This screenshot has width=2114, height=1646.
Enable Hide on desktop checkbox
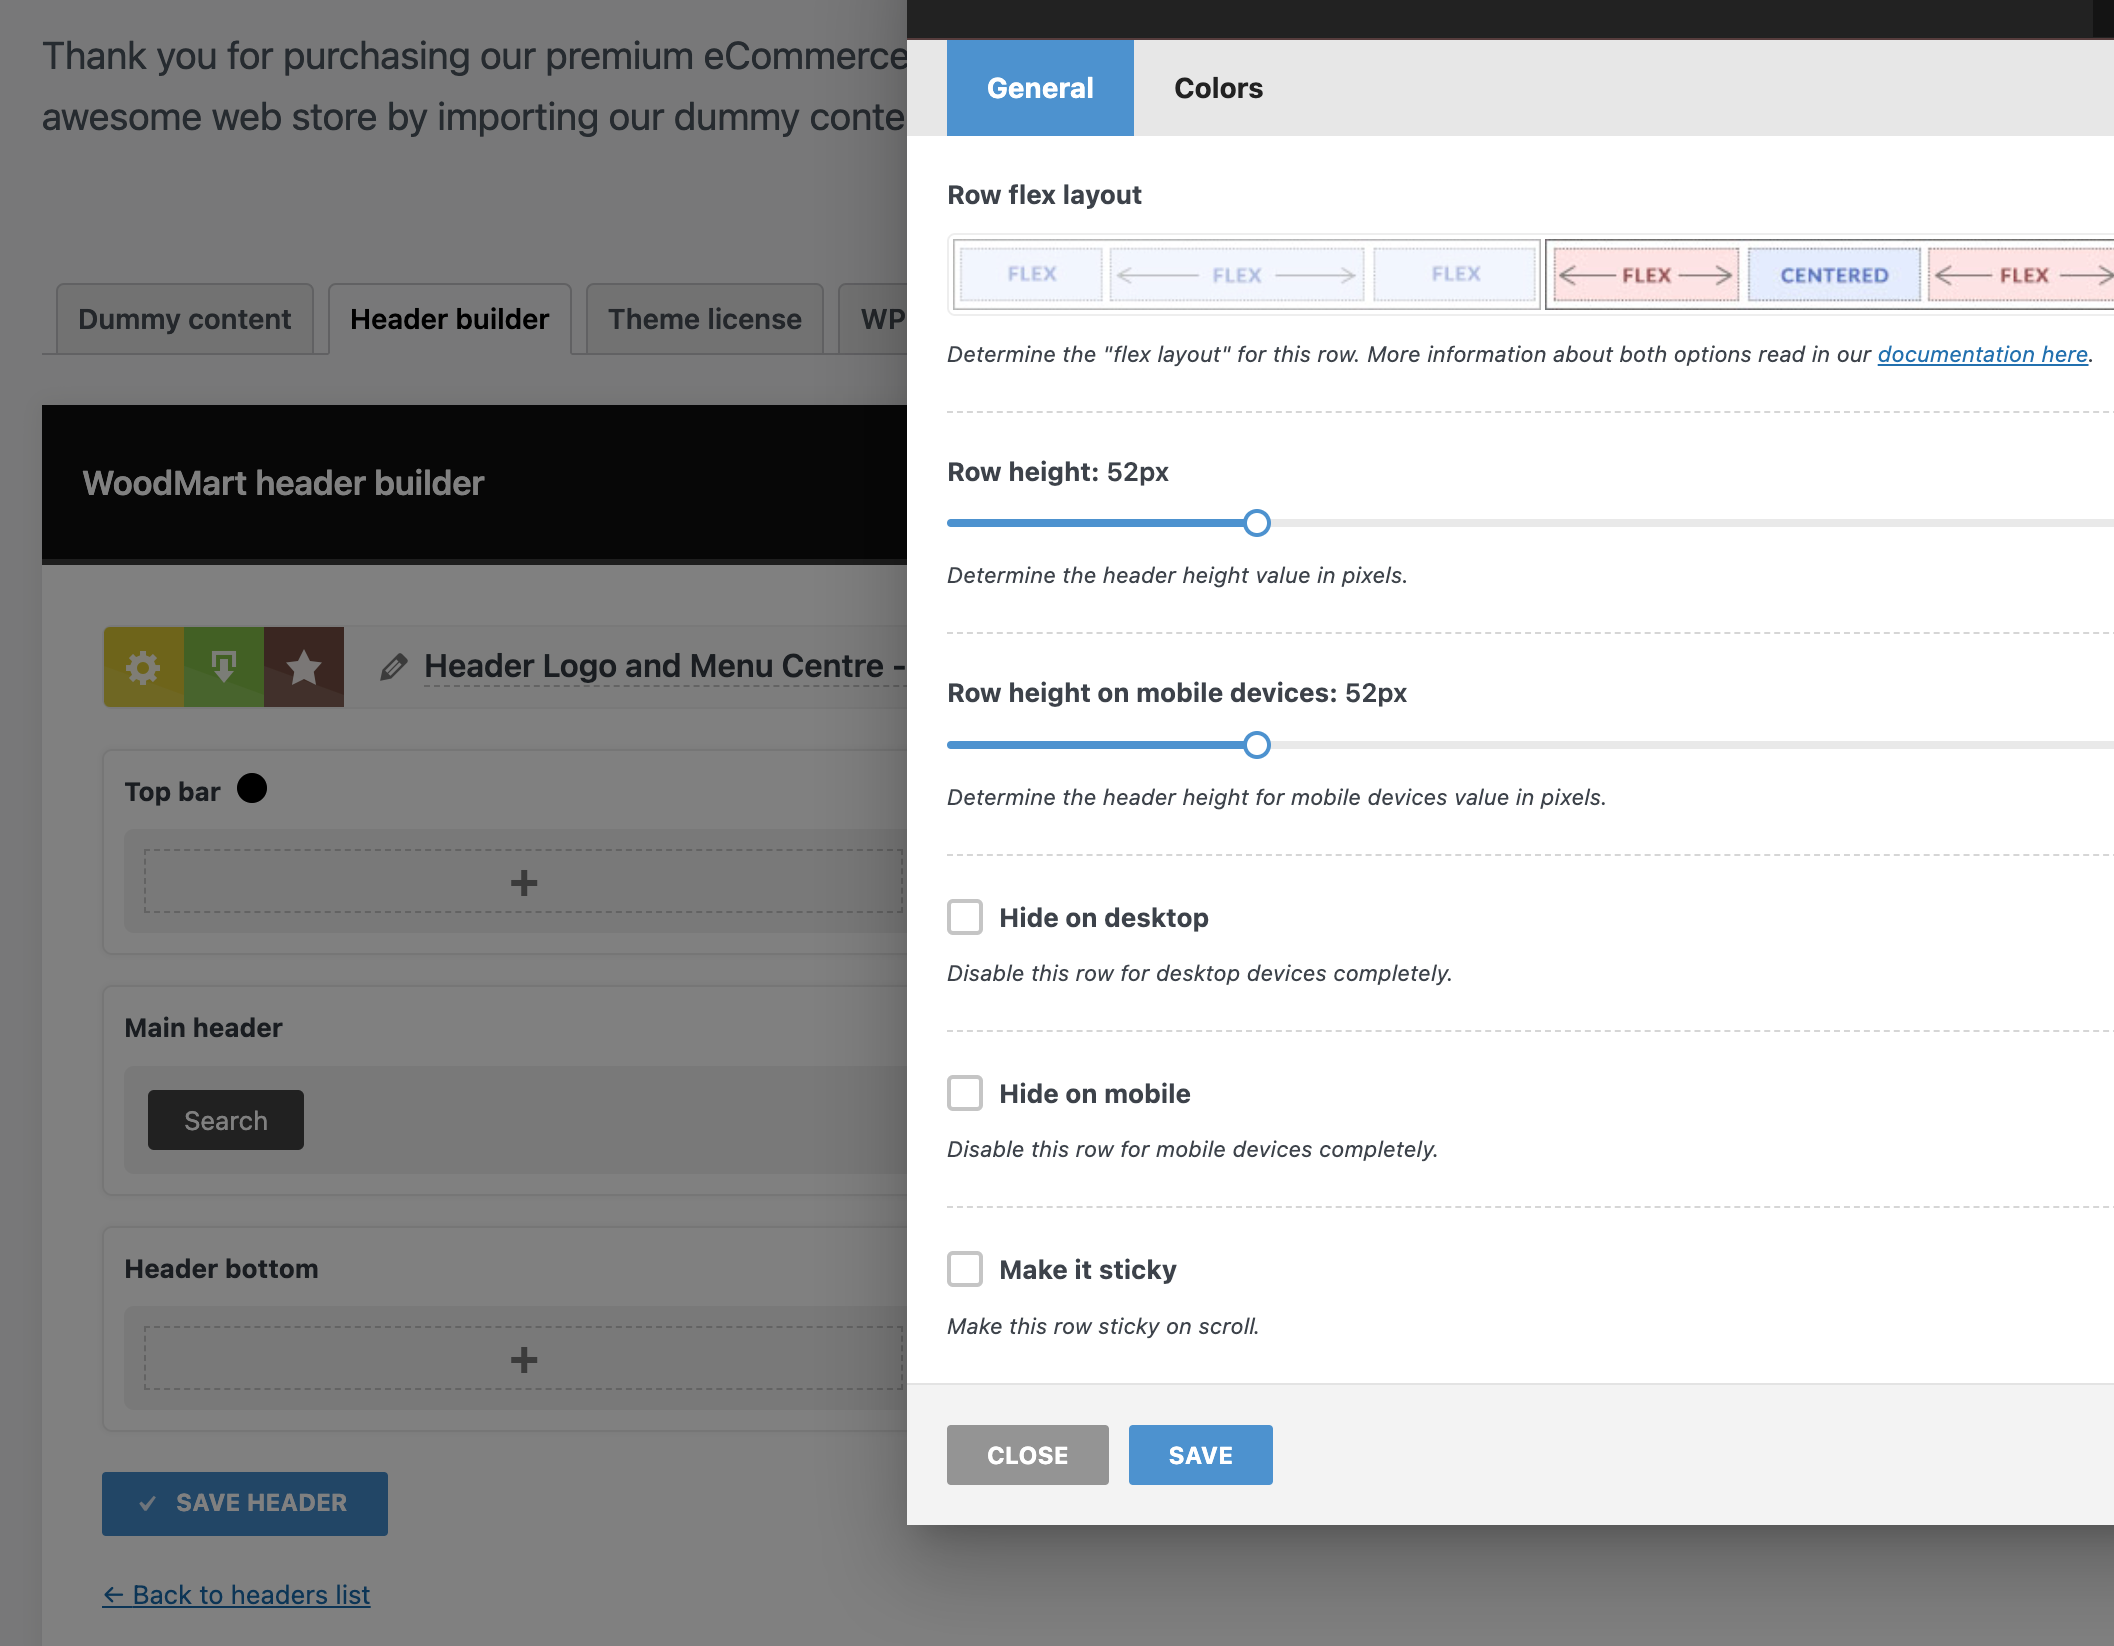click(965, 917)
